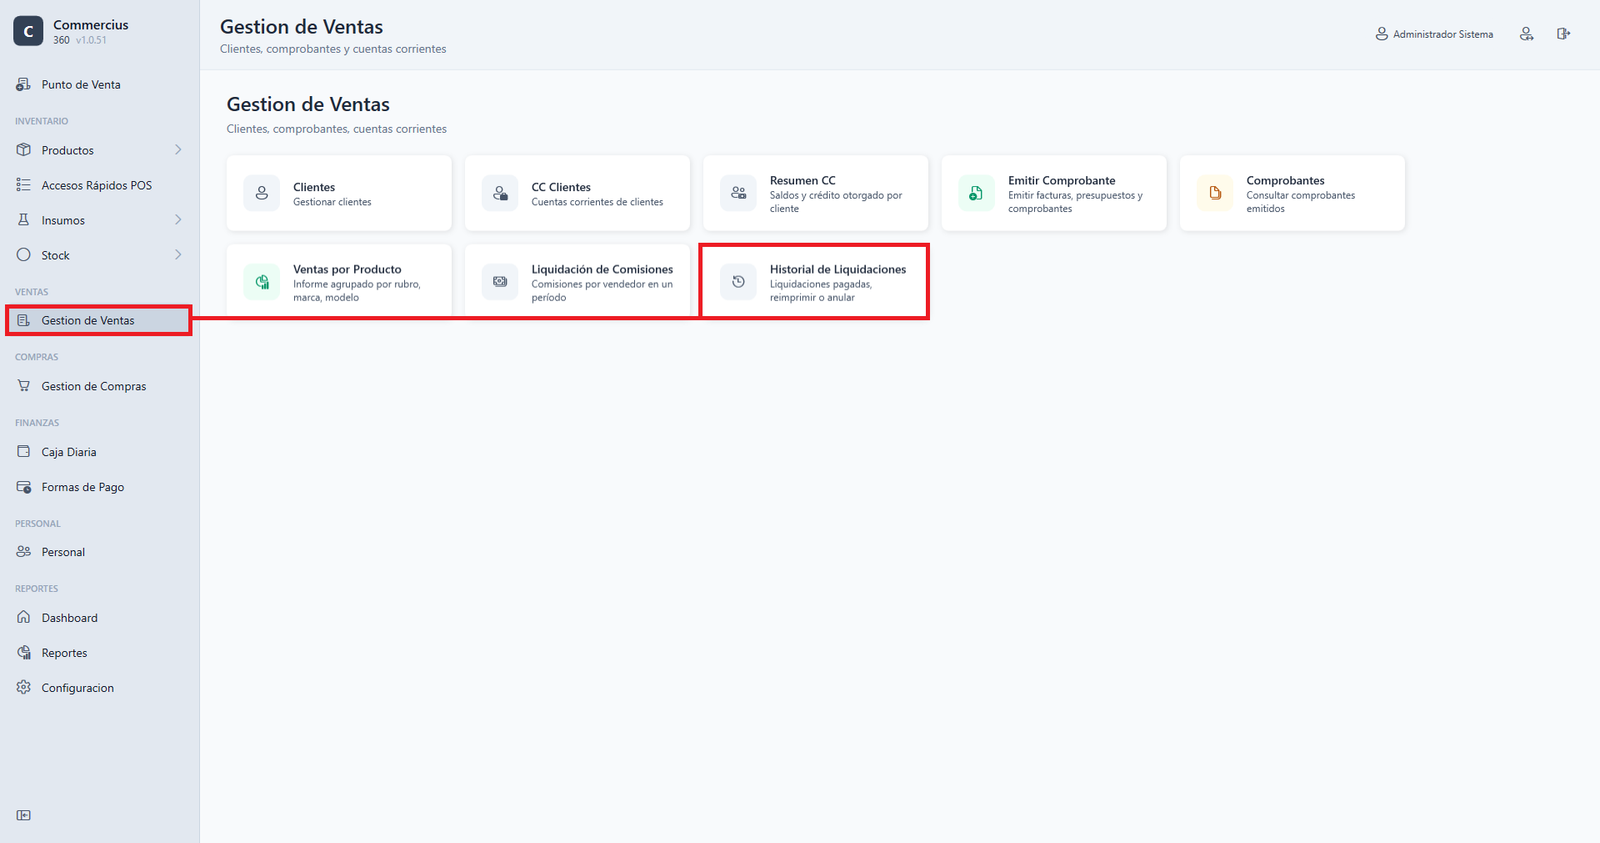Select Gestion de Ventas in sidebar
The image size is (1600, 843).
pos(99,320)
